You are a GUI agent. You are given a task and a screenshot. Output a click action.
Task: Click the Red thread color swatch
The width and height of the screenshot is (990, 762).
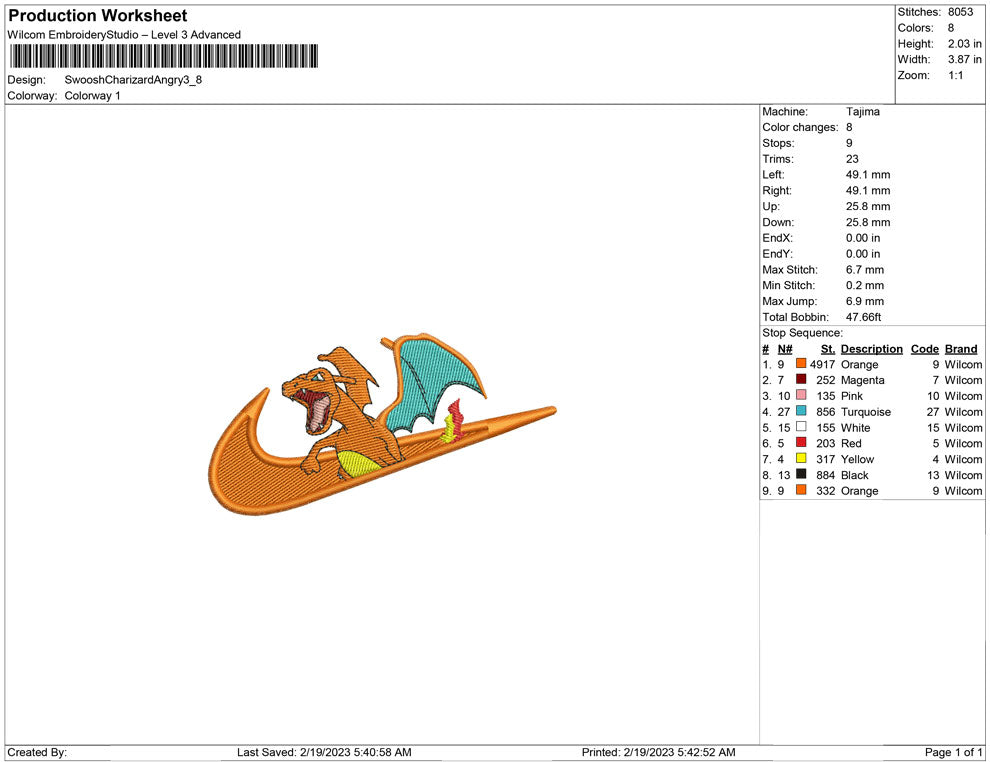[x=801, y=443]
